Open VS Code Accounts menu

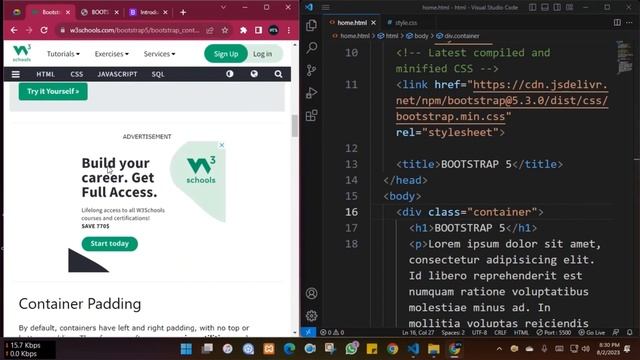pyautogui.click(x=311, y=293)
